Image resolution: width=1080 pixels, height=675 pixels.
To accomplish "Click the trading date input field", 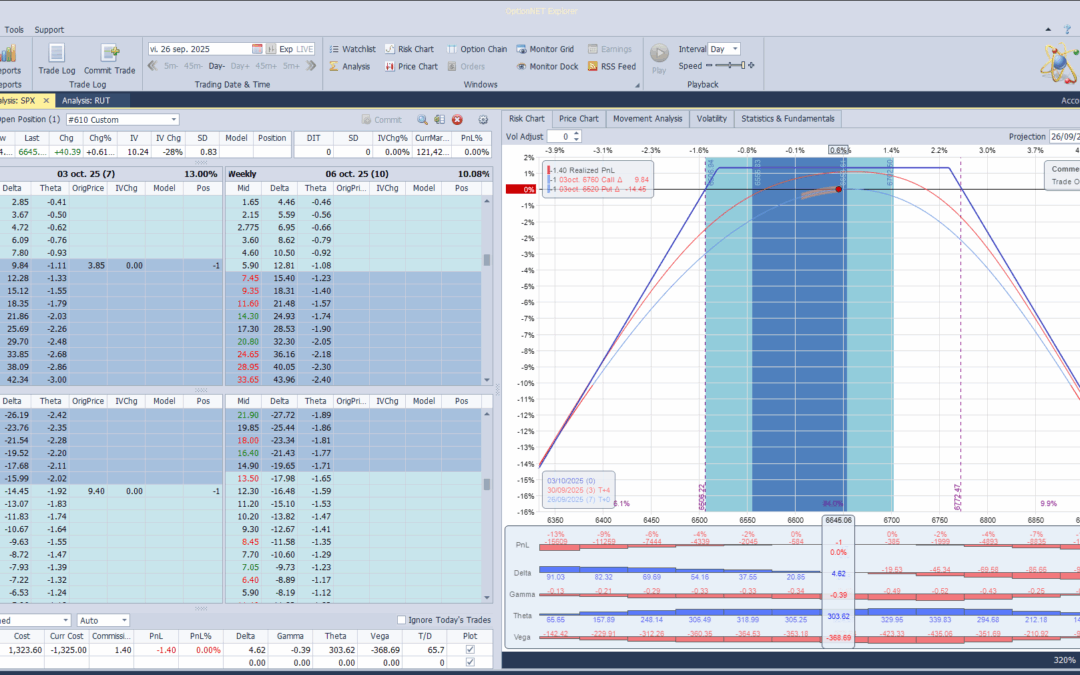I will coord(199,49).
